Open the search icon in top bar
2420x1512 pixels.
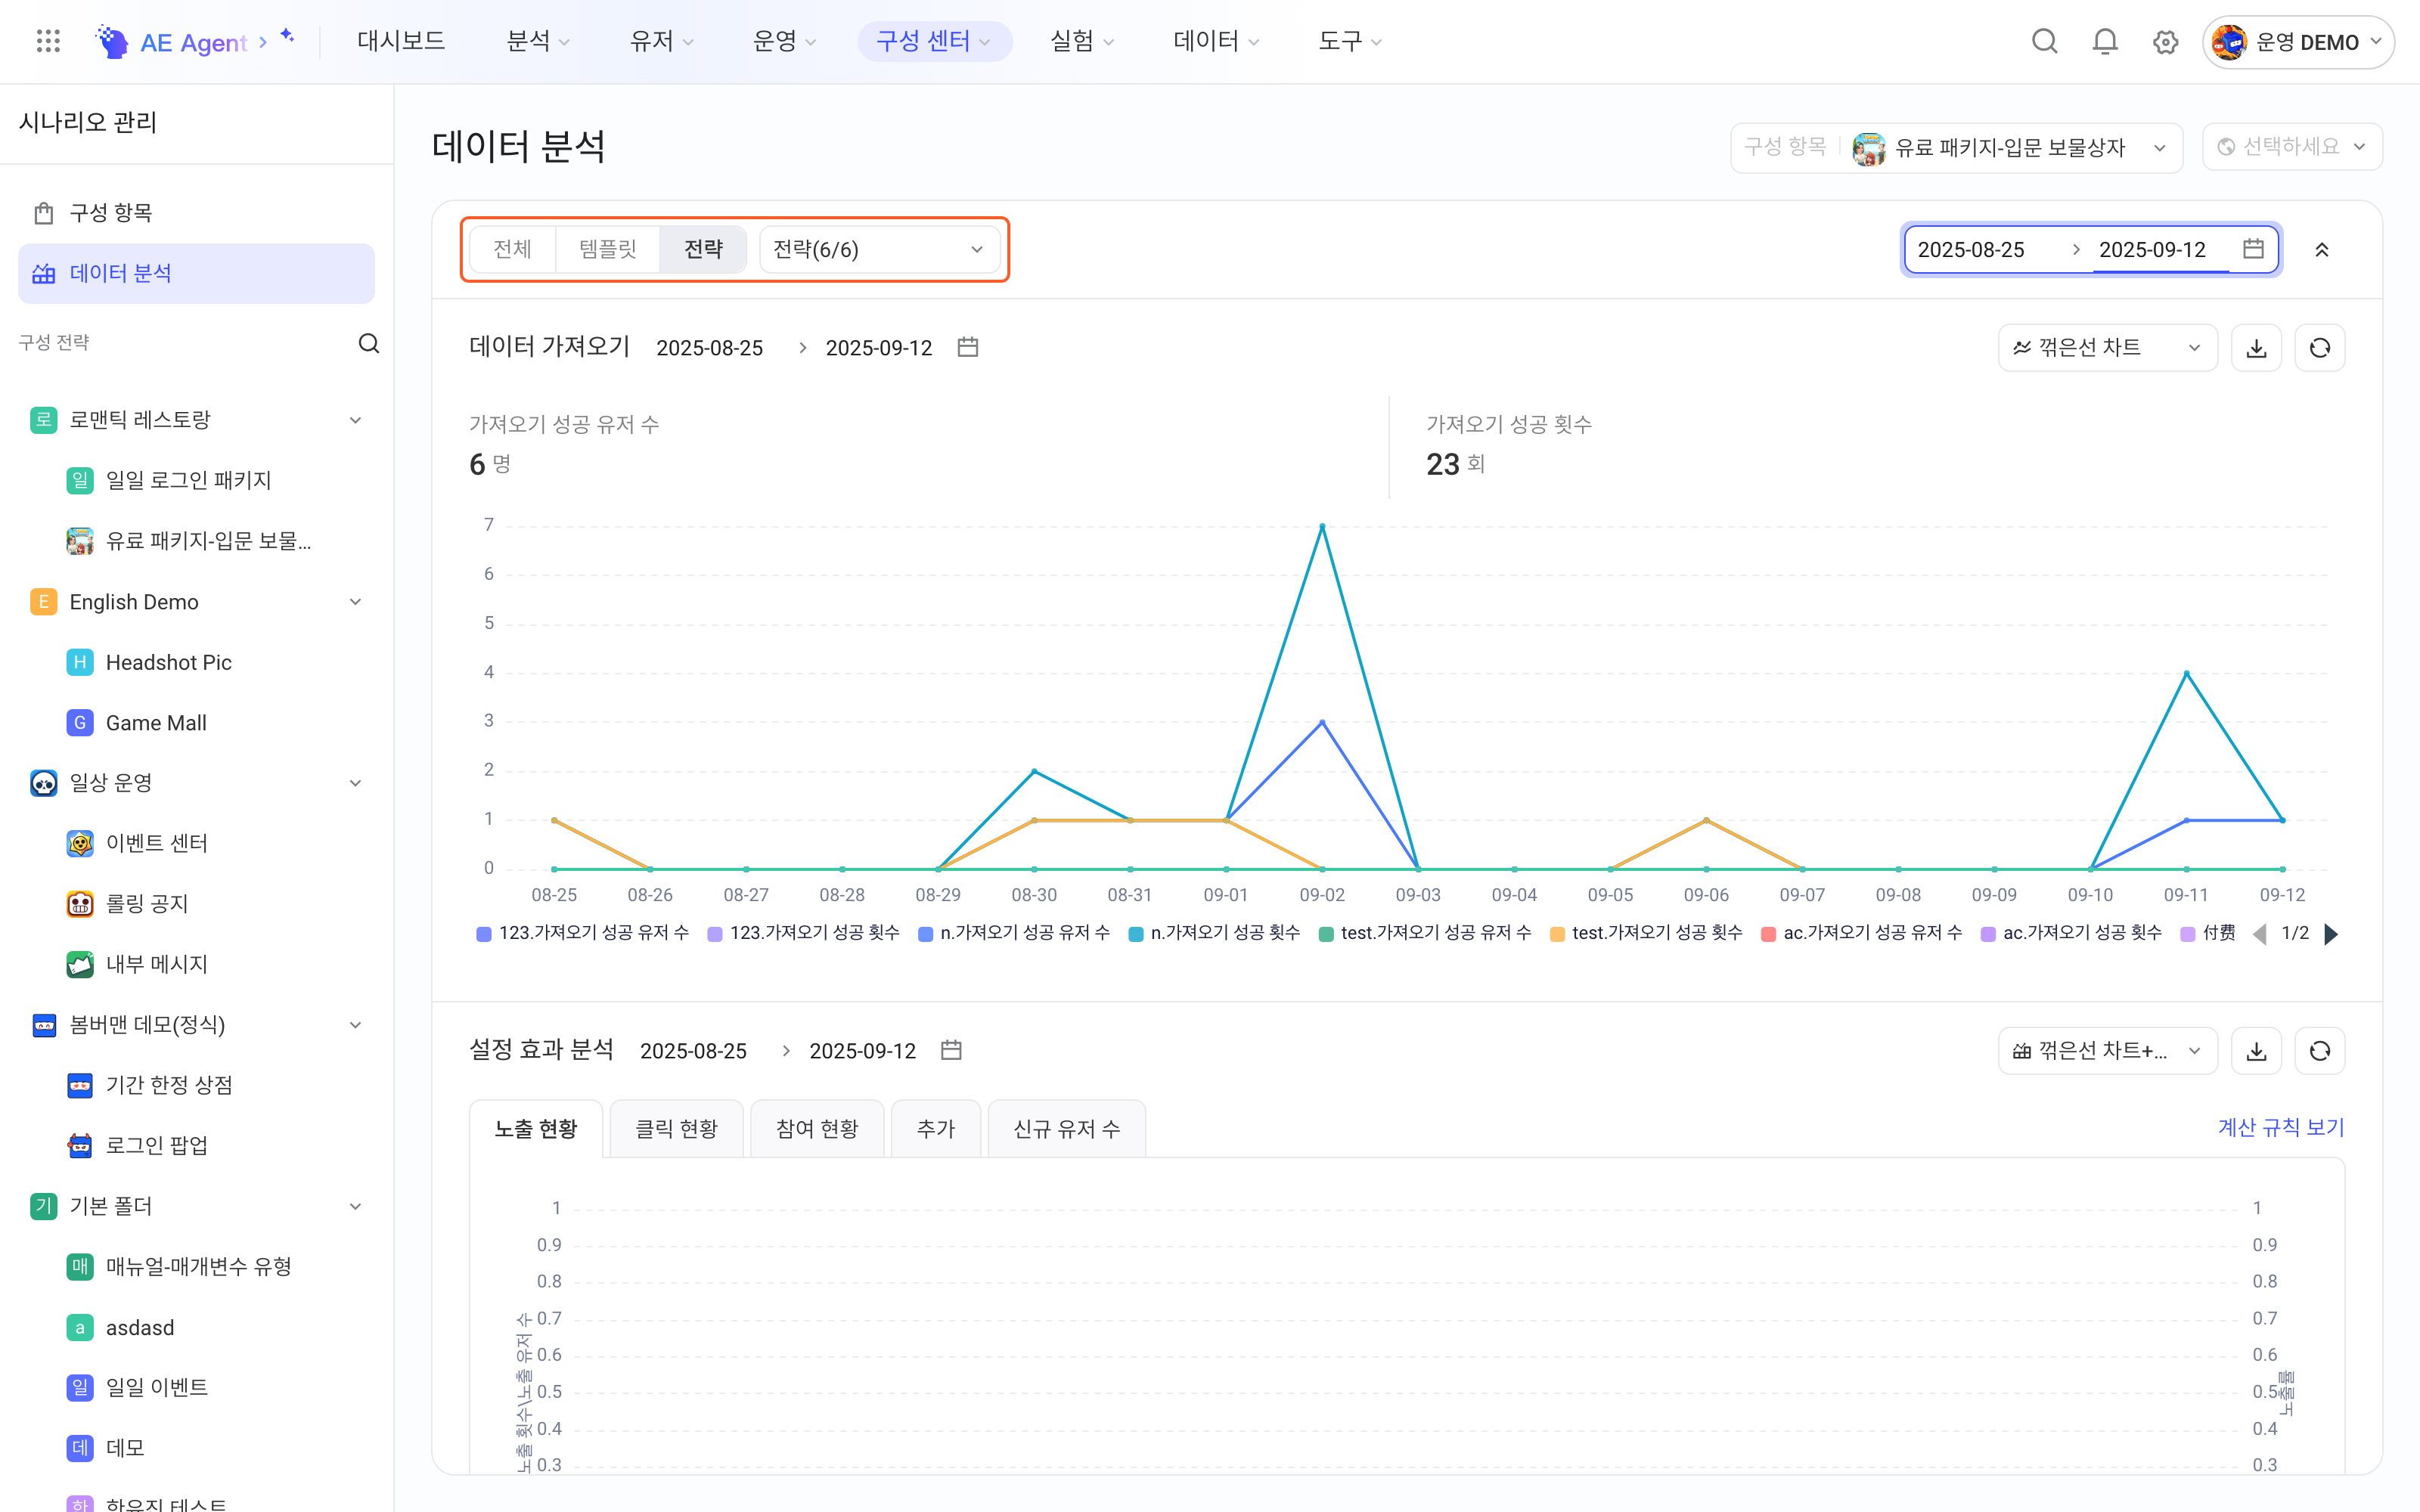(x=2045, y=41)
